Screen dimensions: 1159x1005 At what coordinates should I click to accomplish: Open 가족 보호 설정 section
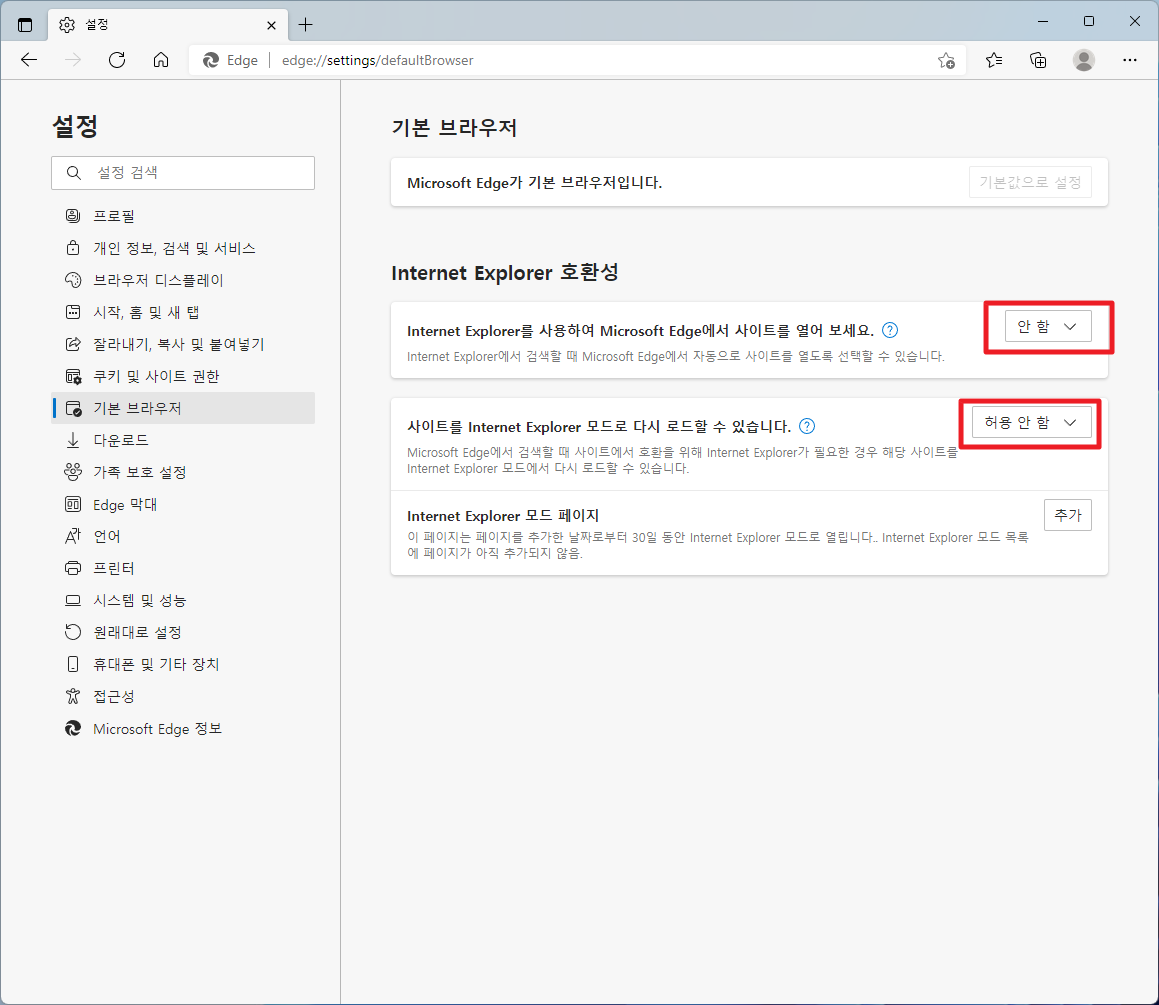click(x=183, y=472)
